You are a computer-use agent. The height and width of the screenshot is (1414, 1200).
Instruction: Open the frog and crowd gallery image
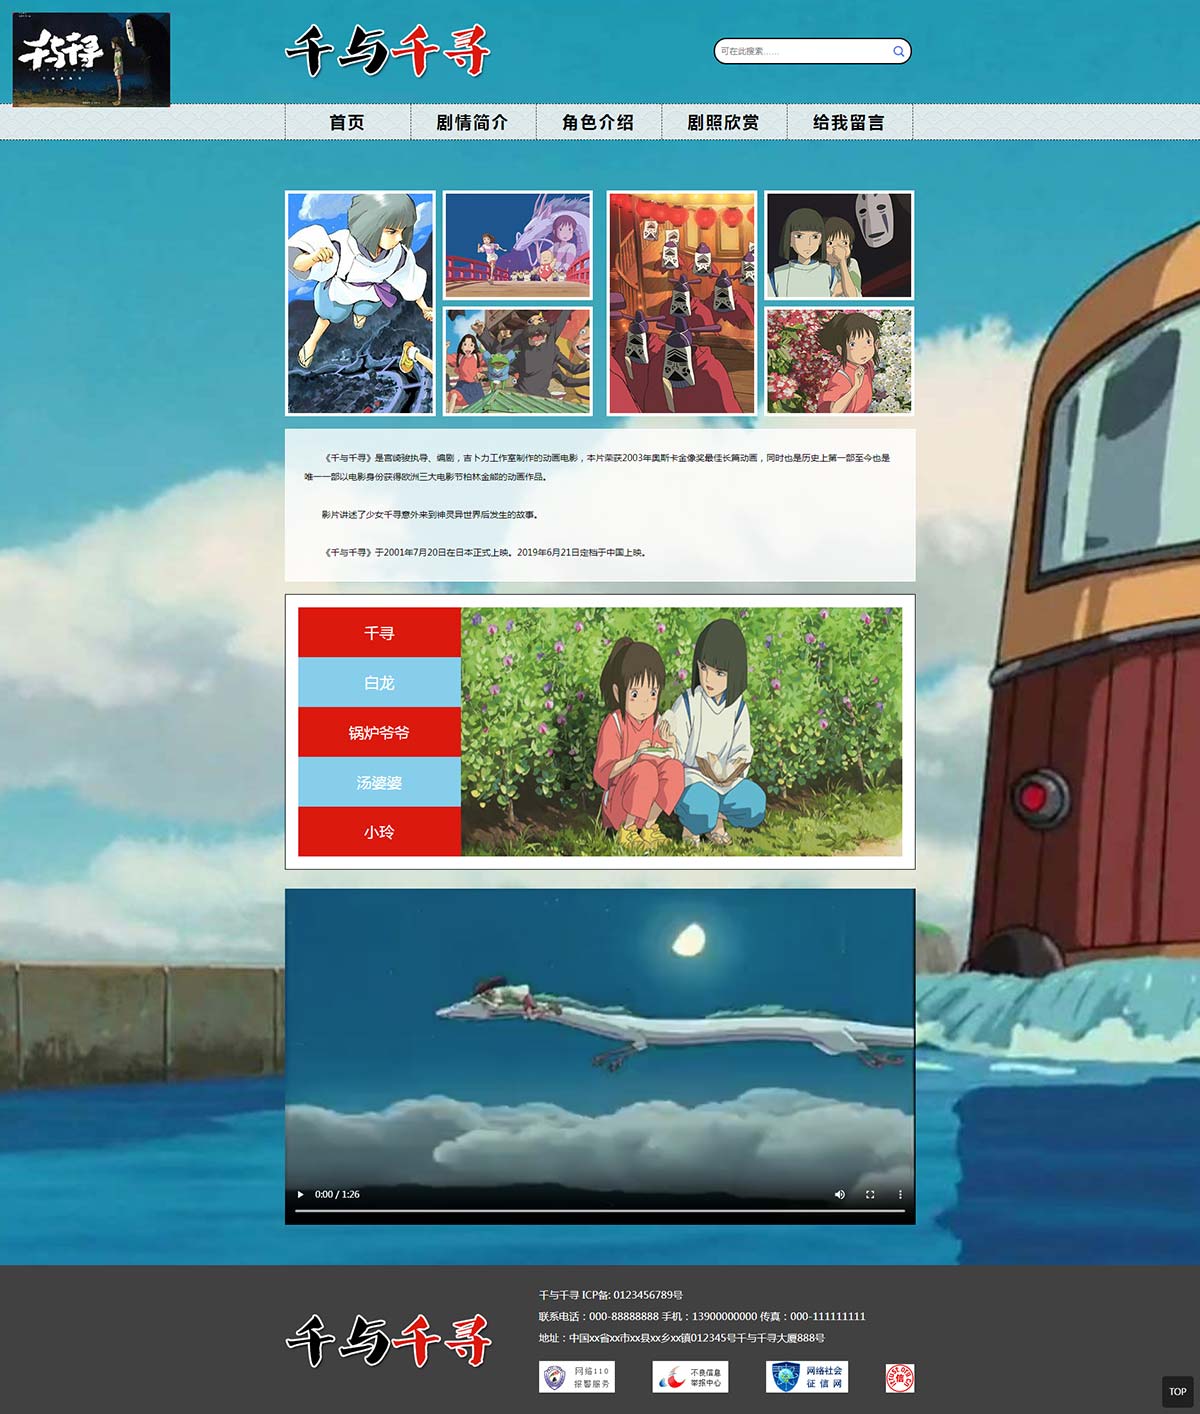[x=518, y=361]
